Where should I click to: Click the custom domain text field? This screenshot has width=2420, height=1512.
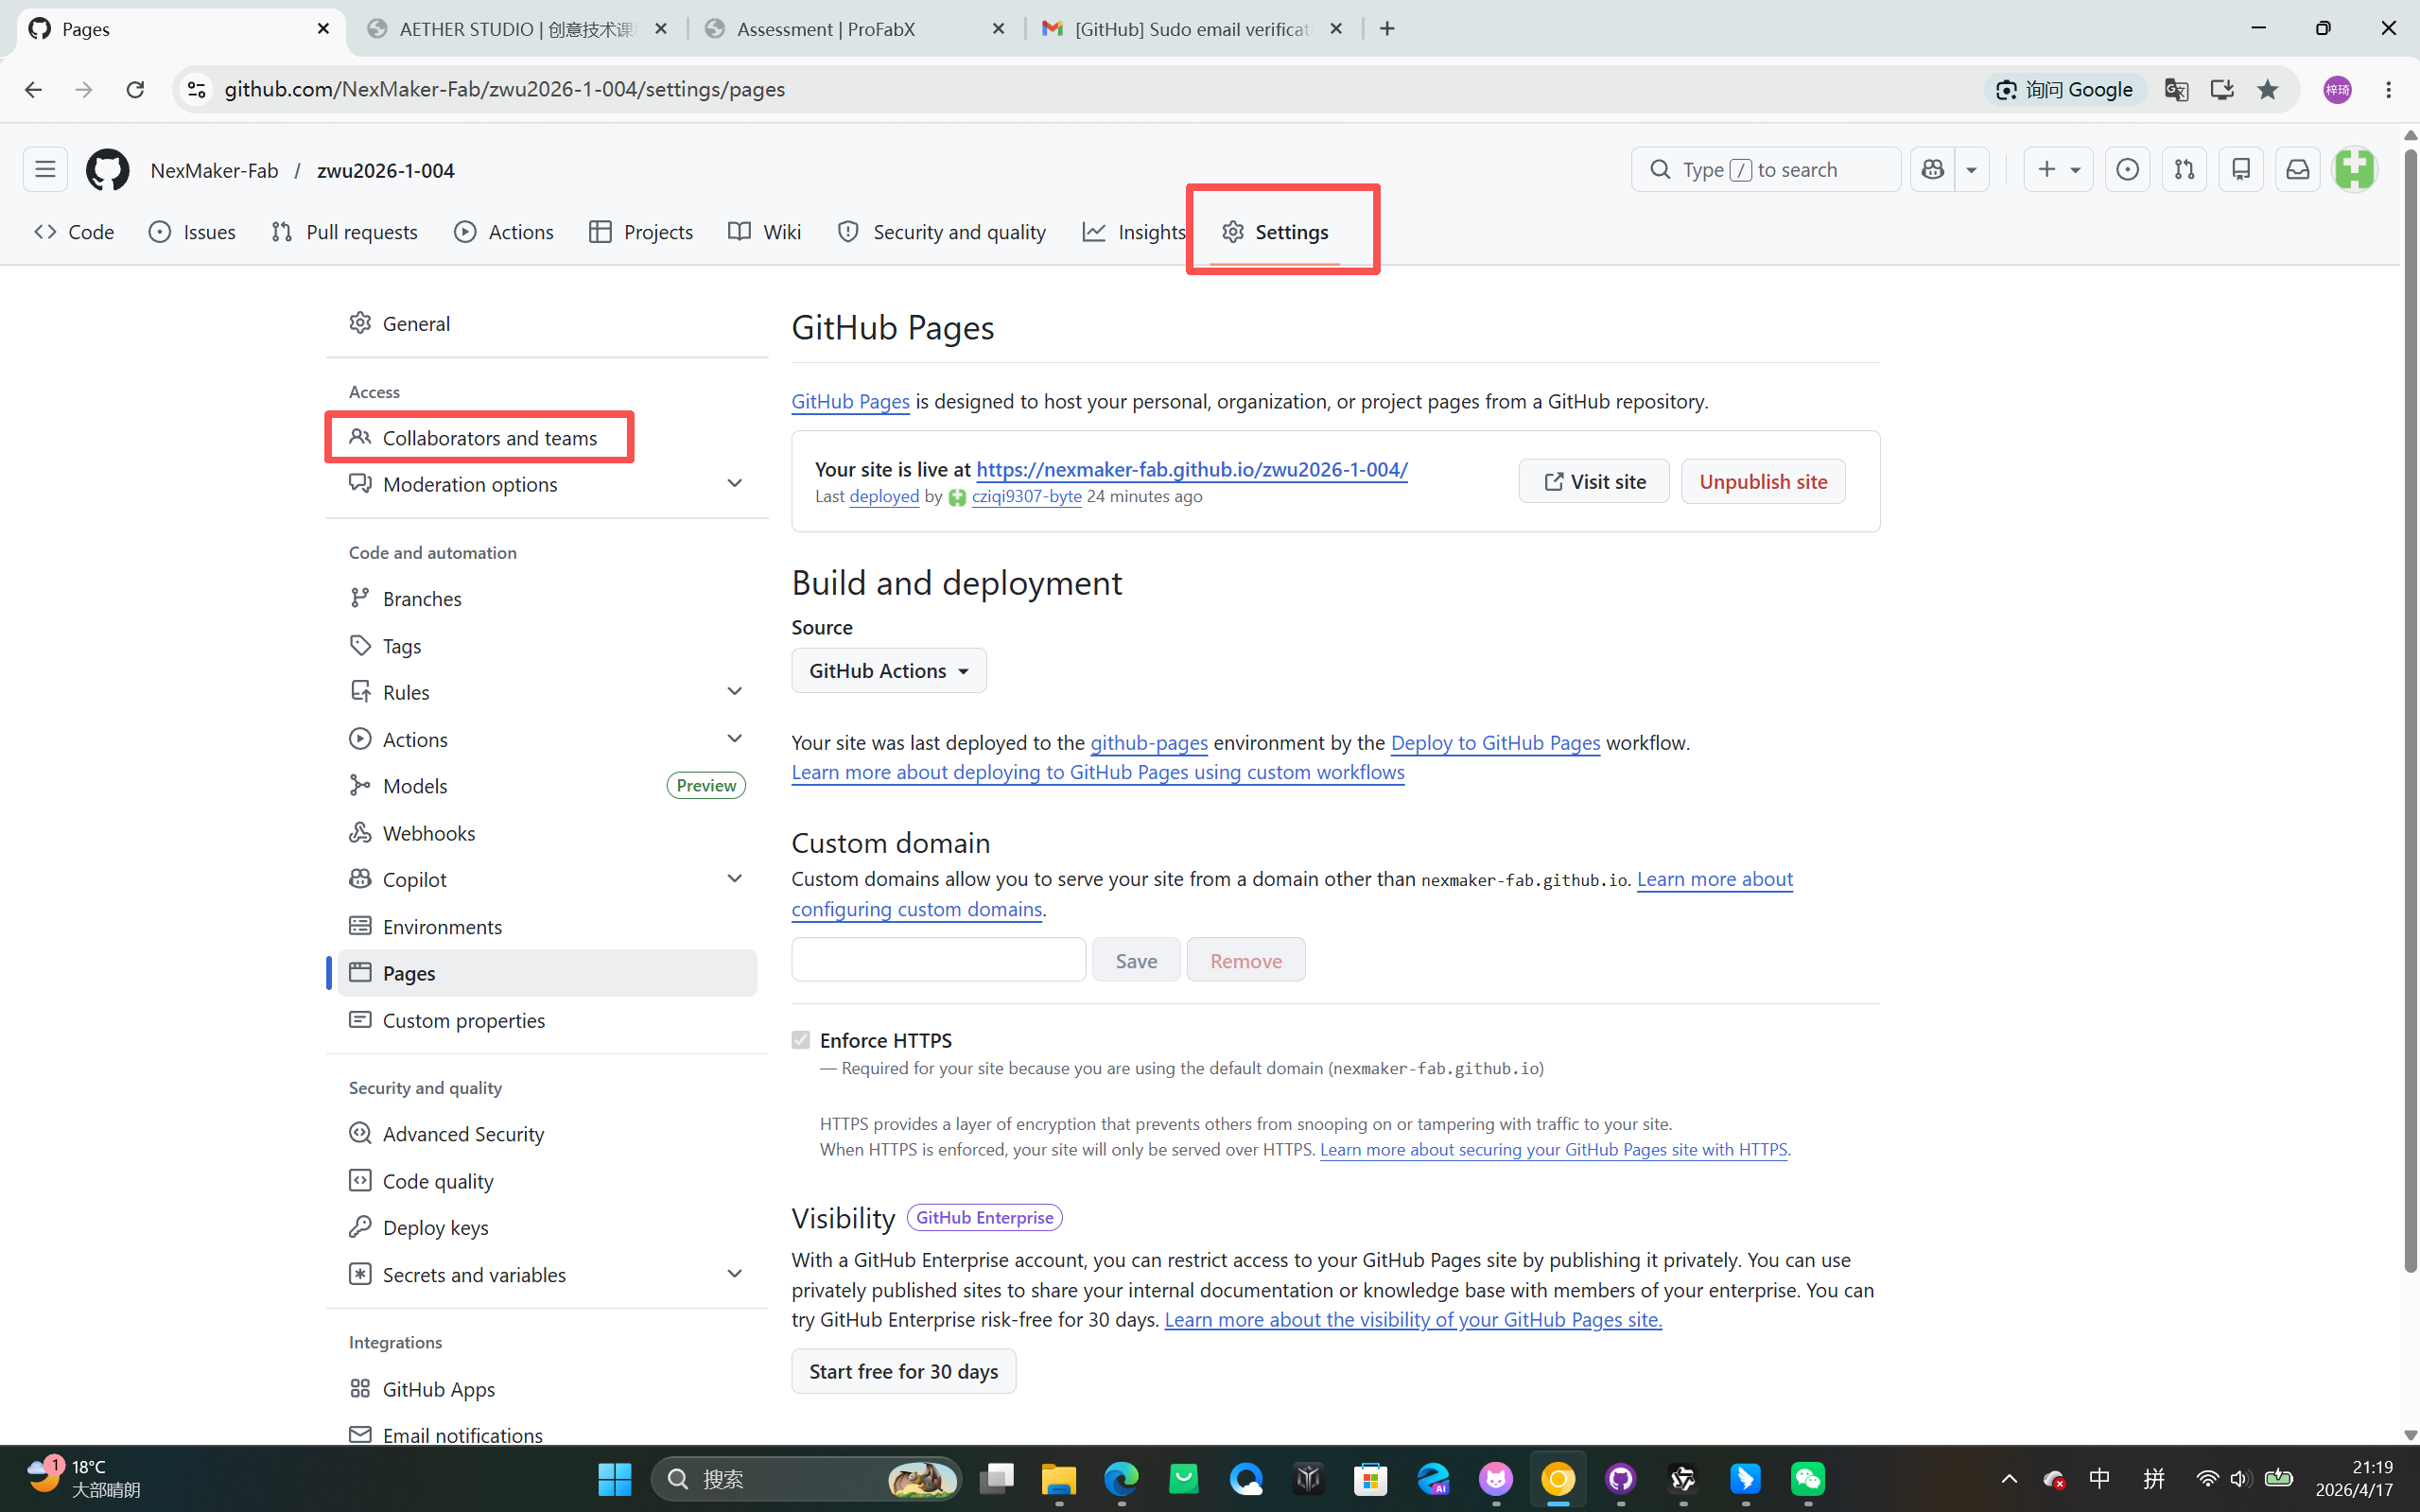coord(938,960)
